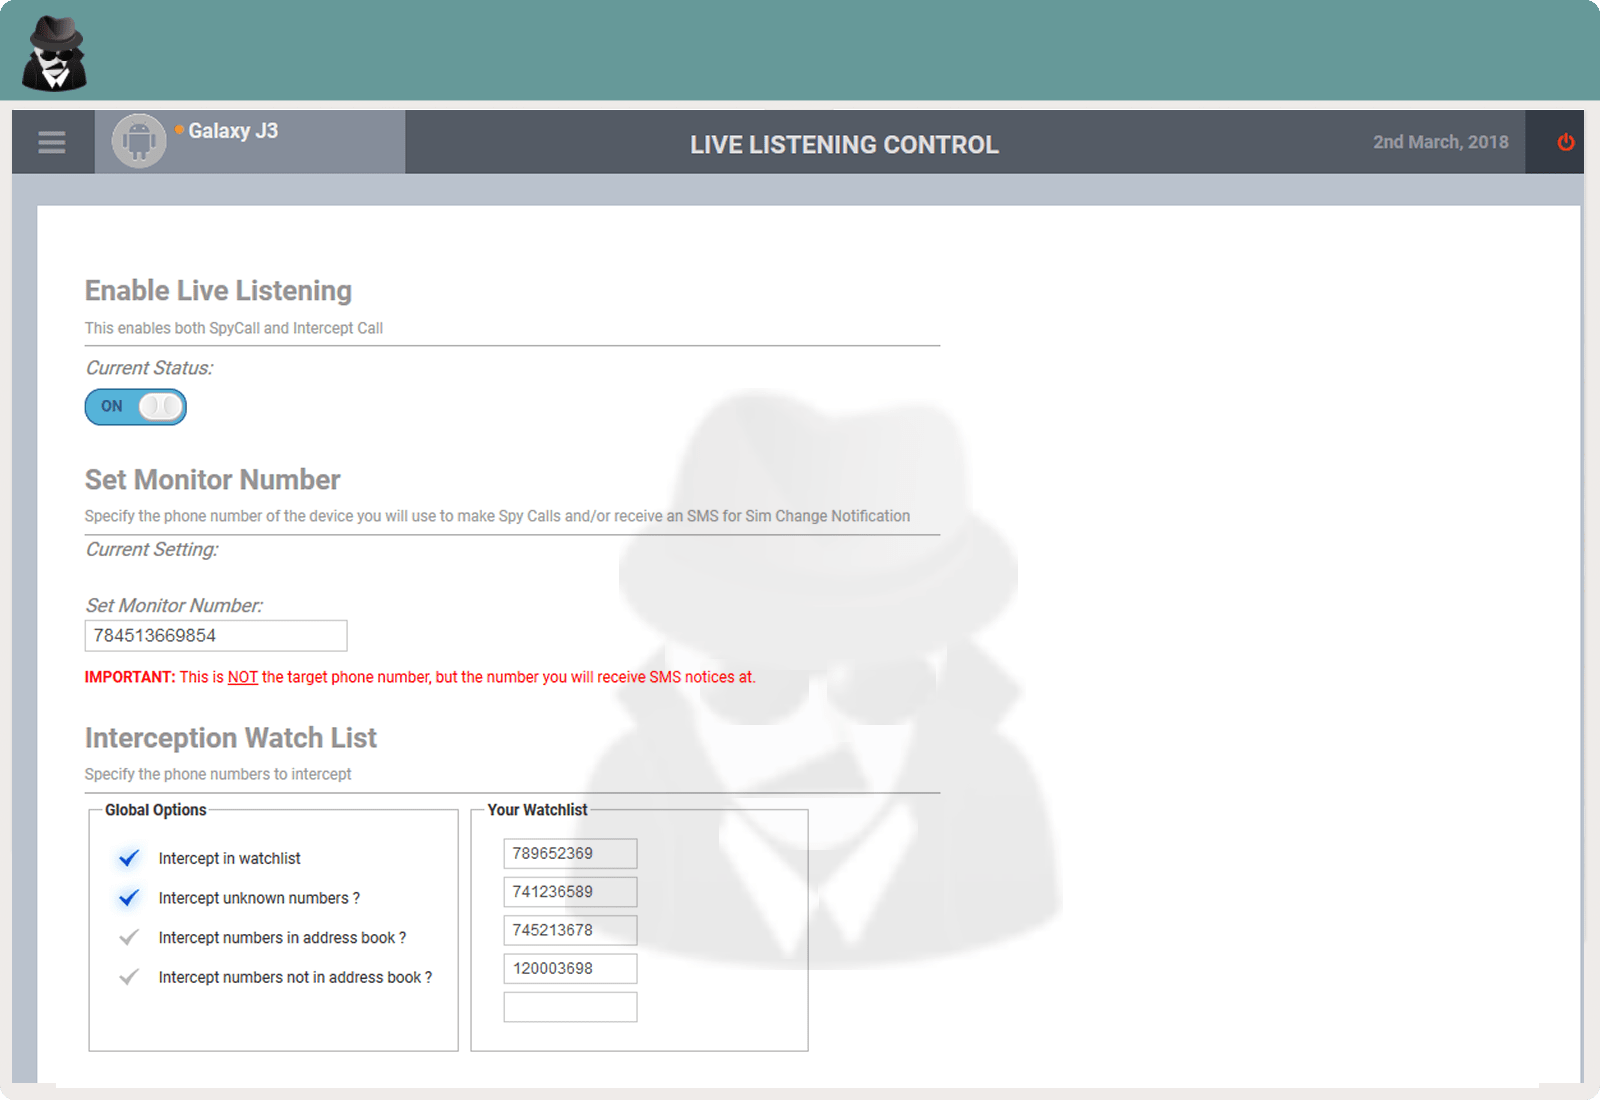Click the orange status dot beside Galaxy J3
1600x1100 pixels.
coord(179,130)
